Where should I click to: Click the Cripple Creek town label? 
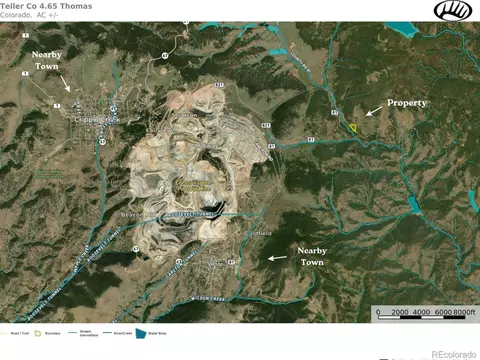click(x=97, y=119)
